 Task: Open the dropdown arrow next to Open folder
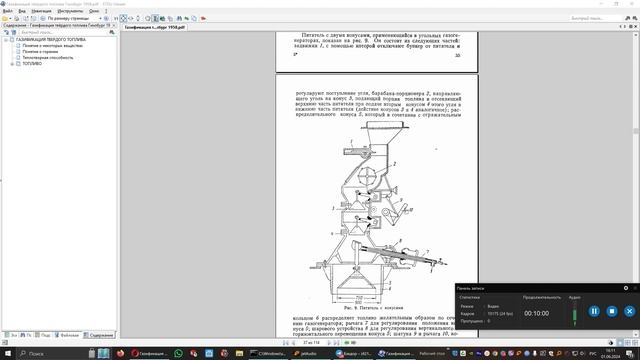click(x=10, y=18)
